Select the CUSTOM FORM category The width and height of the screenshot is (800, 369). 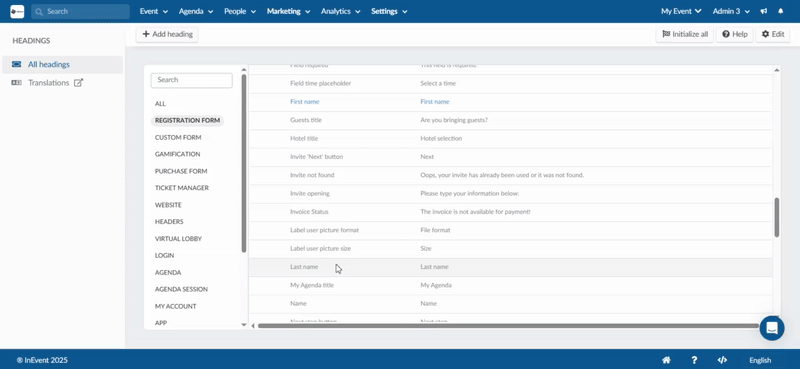178,137
